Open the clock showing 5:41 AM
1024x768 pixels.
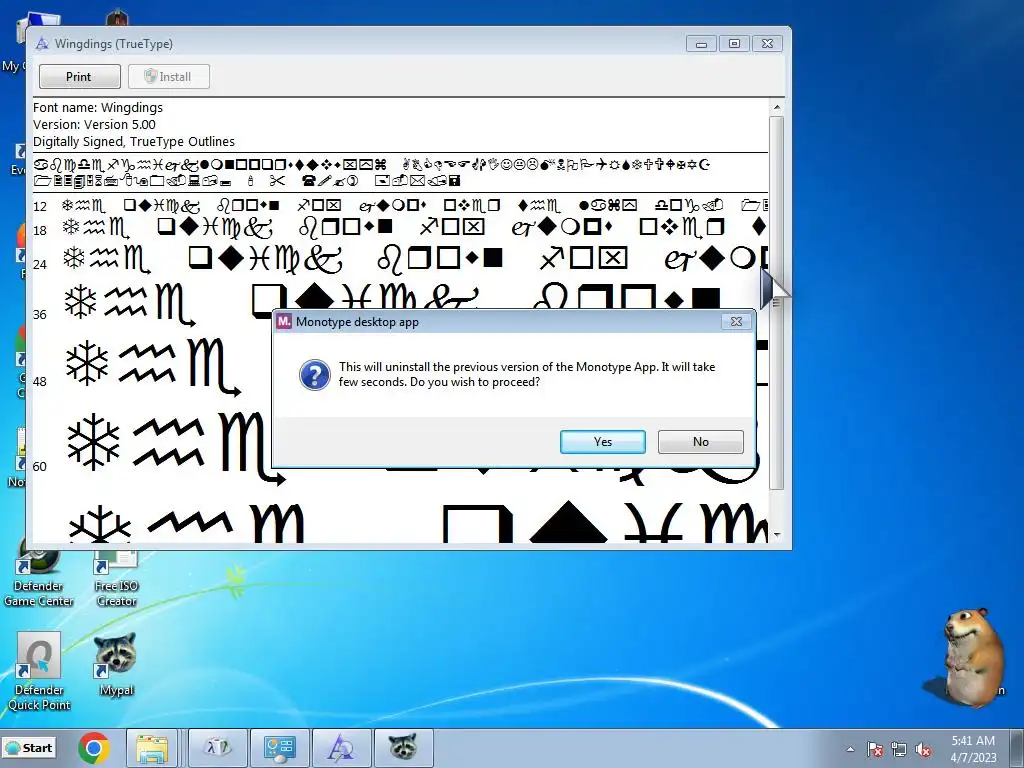coord(973,749)
